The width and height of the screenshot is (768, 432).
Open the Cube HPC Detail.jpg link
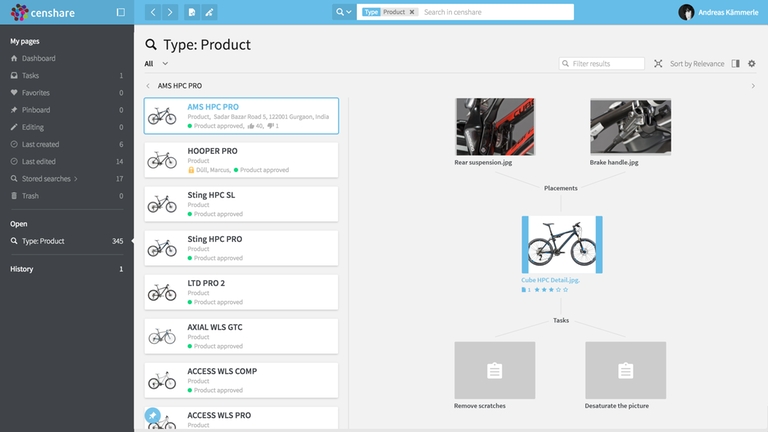click(551, 280)
